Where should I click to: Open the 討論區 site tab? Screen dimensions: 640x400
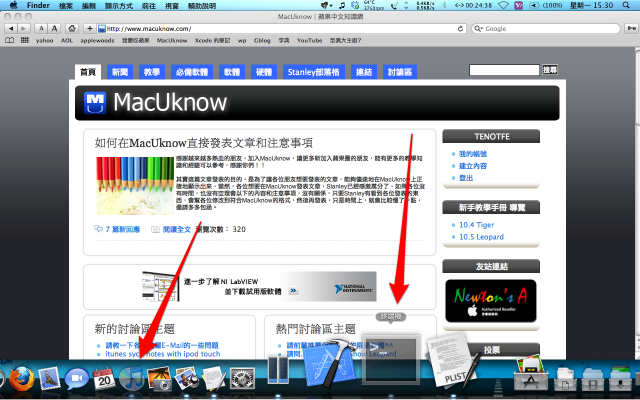400,72
